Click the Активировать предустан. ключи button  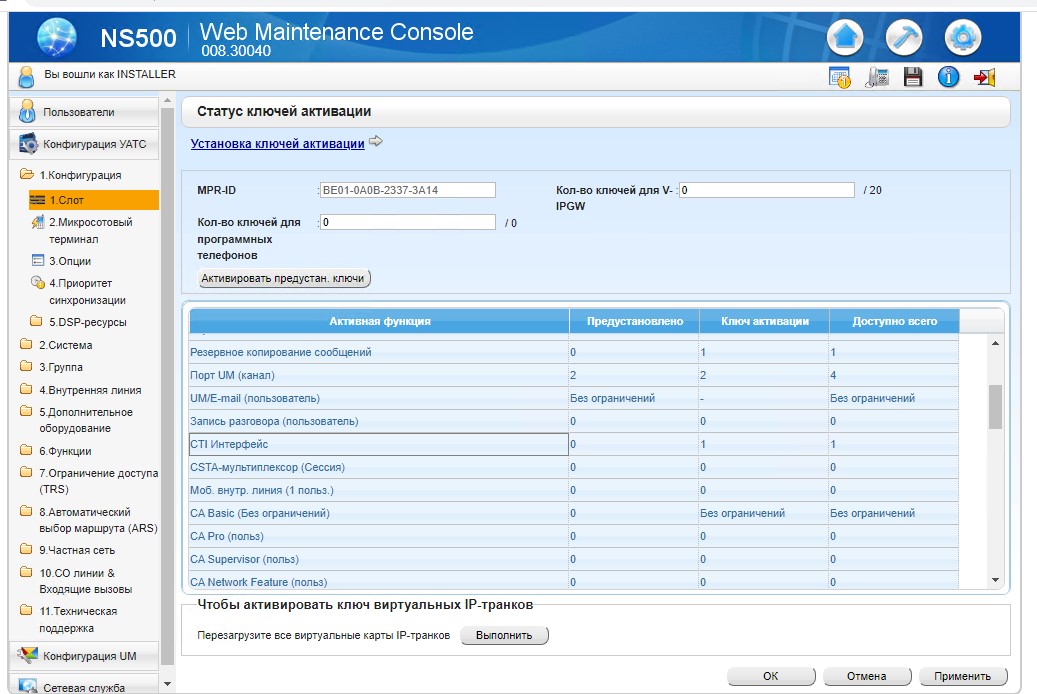click(x=283, y=278)
